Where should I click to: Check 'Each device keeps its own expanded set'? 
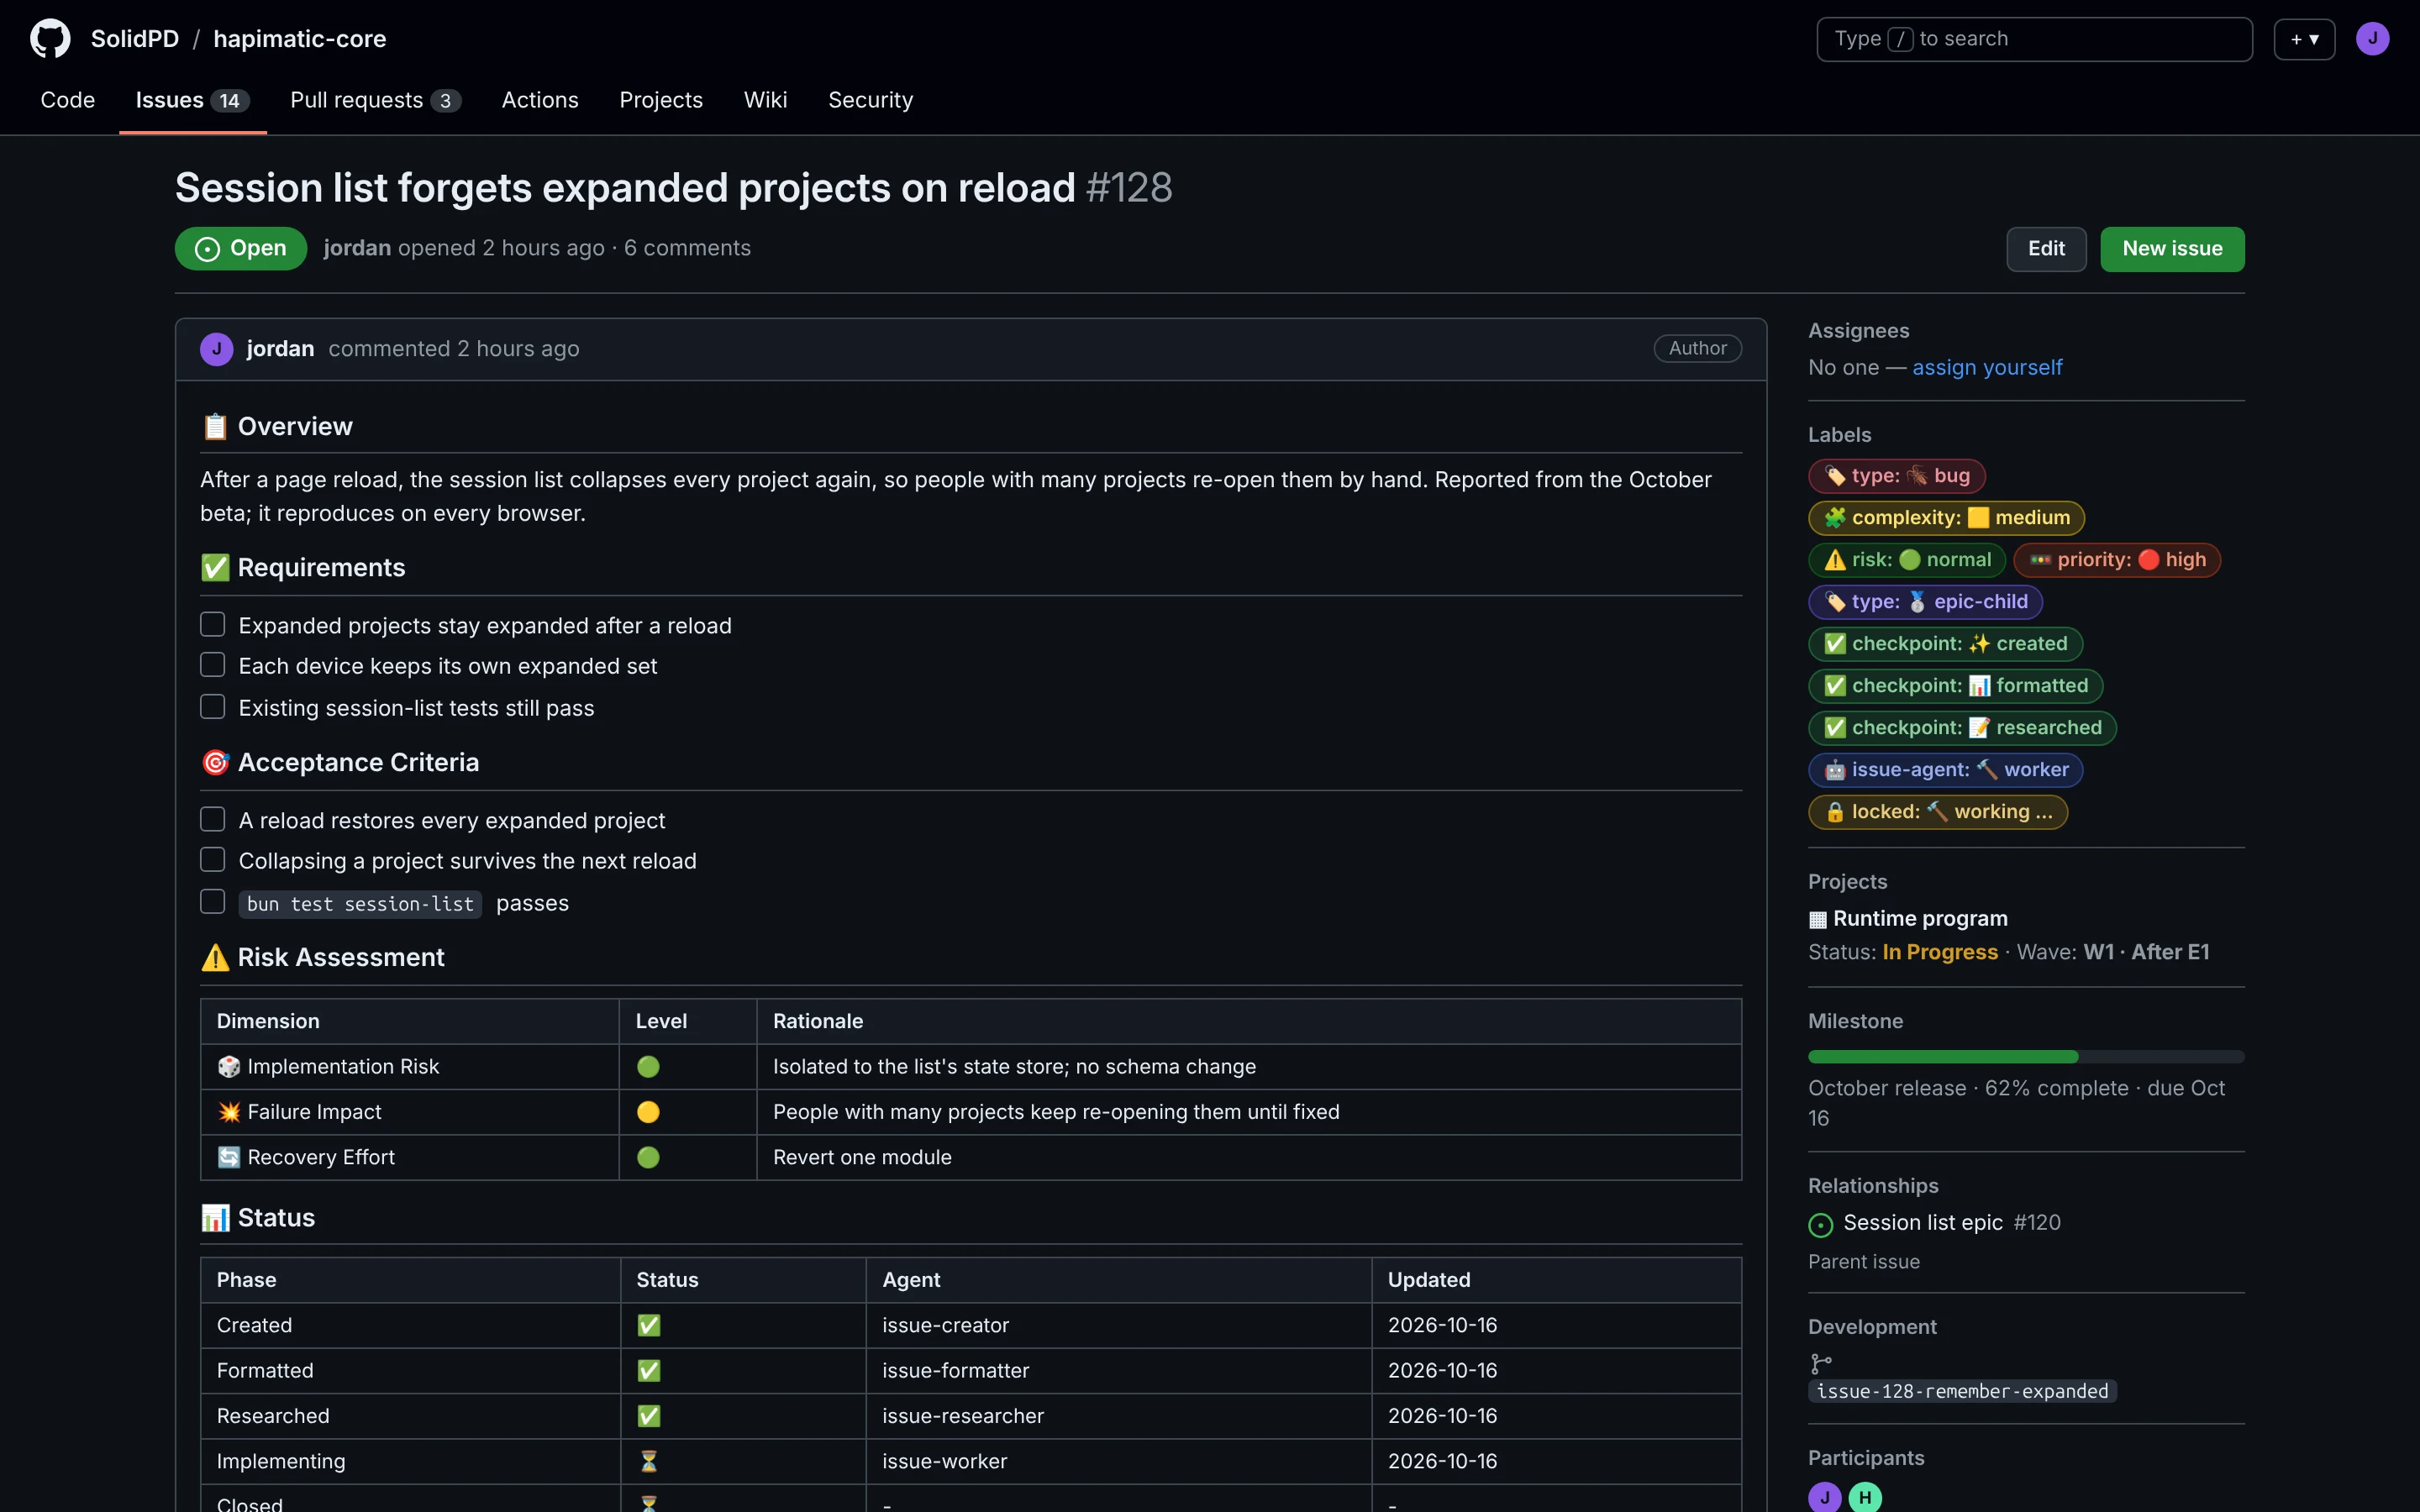pos(212,665)
